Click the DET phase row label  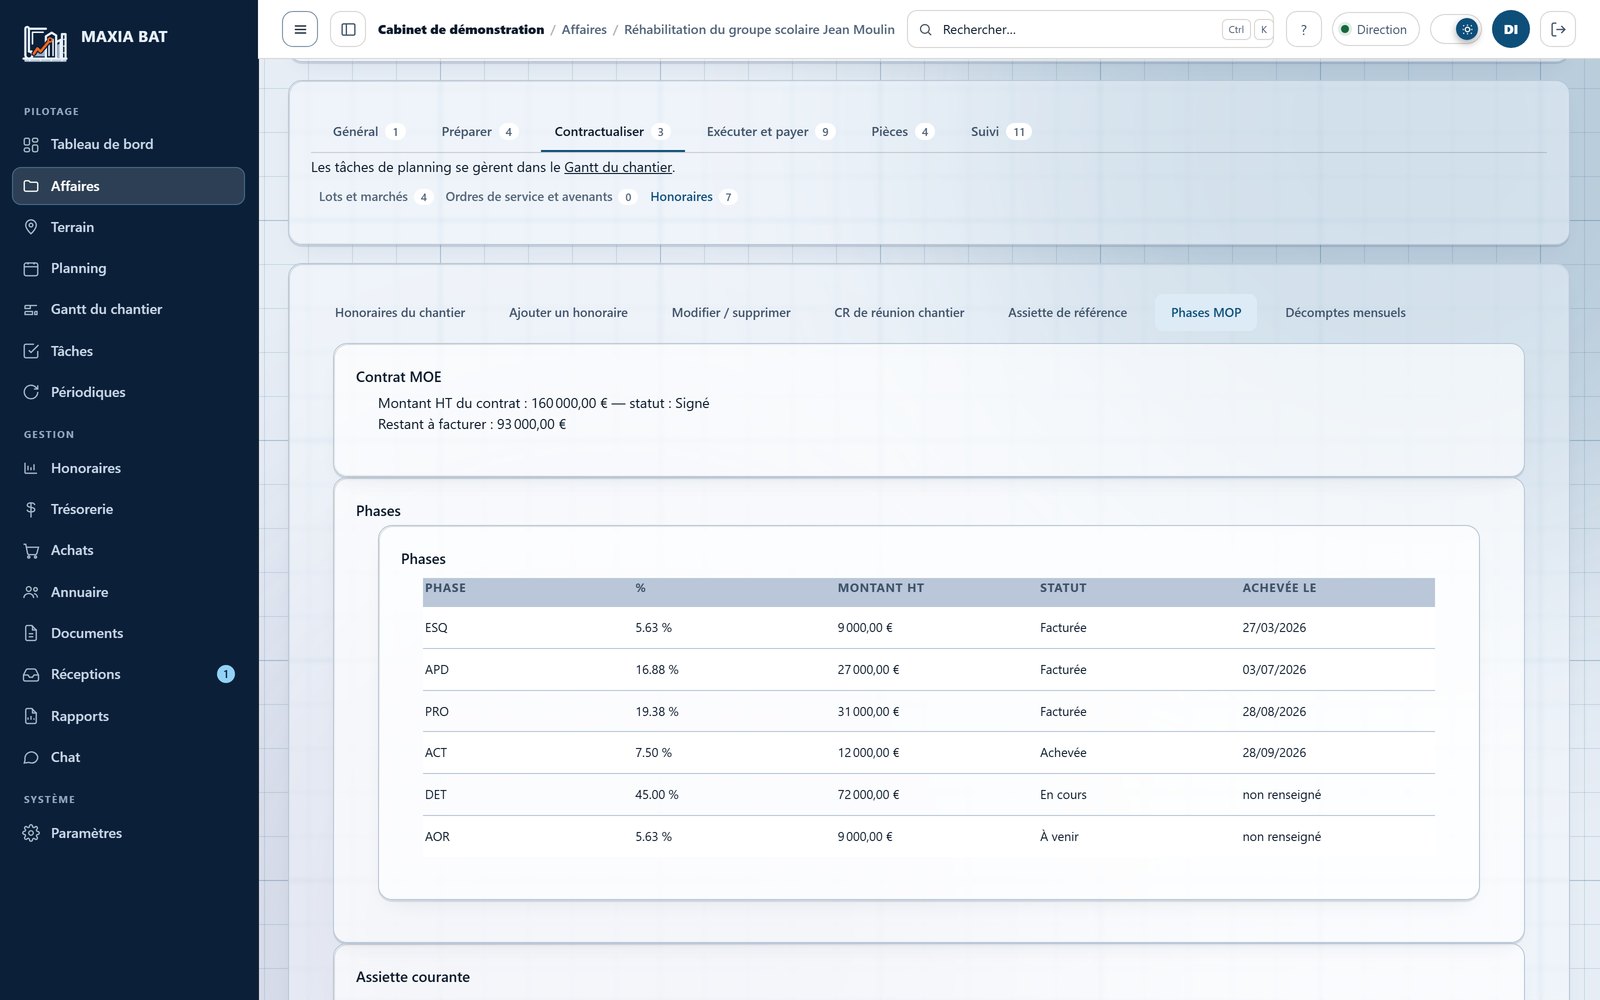click(x=436, y=795)
